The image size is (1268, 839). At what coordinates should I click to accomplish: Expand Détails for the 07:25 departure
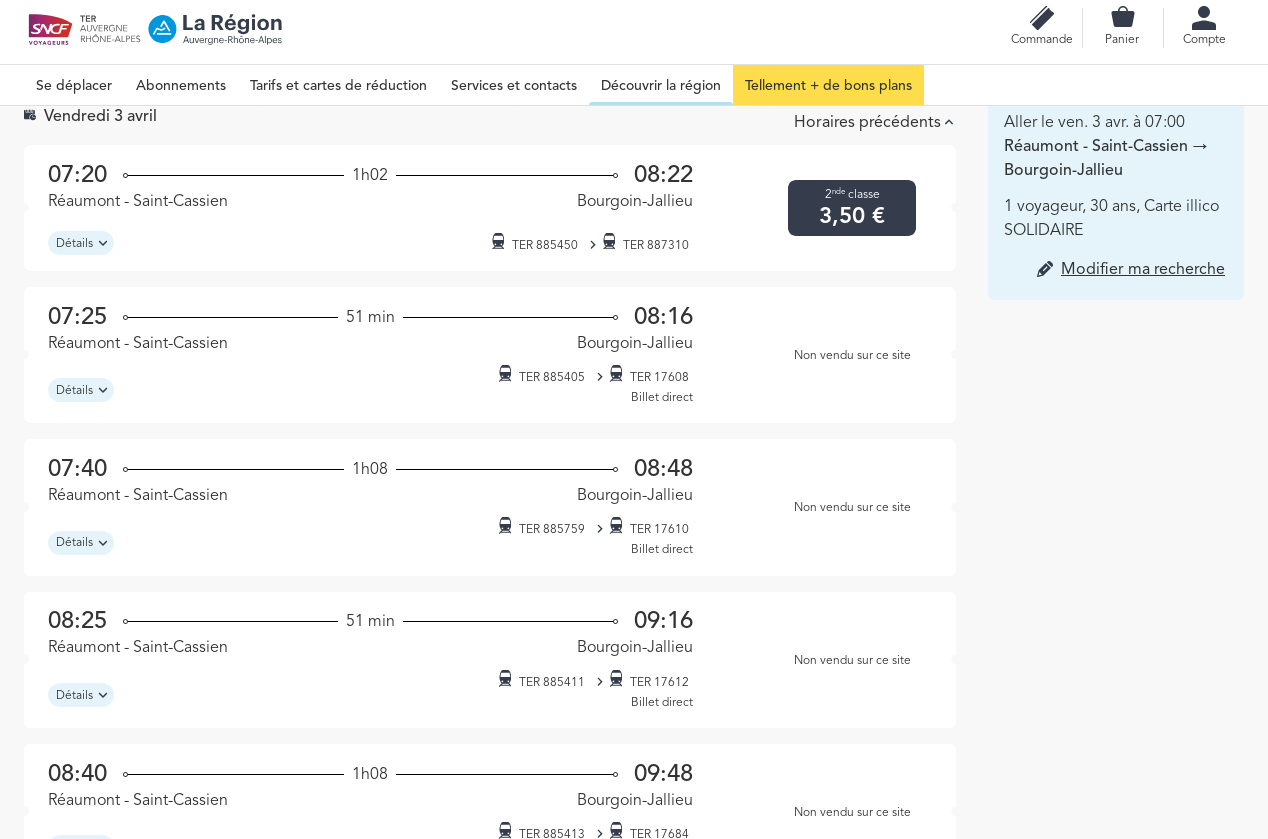tap(81, 390)
